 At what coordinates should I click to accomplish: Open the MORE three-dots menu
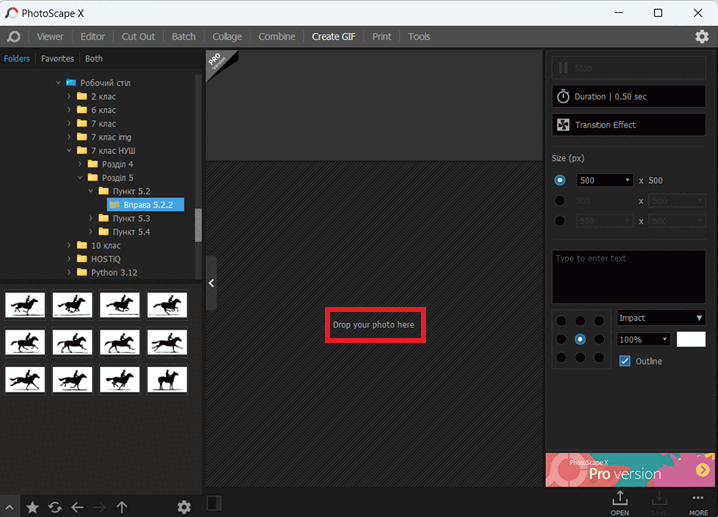pyautogui.click(x=698, y=503)
